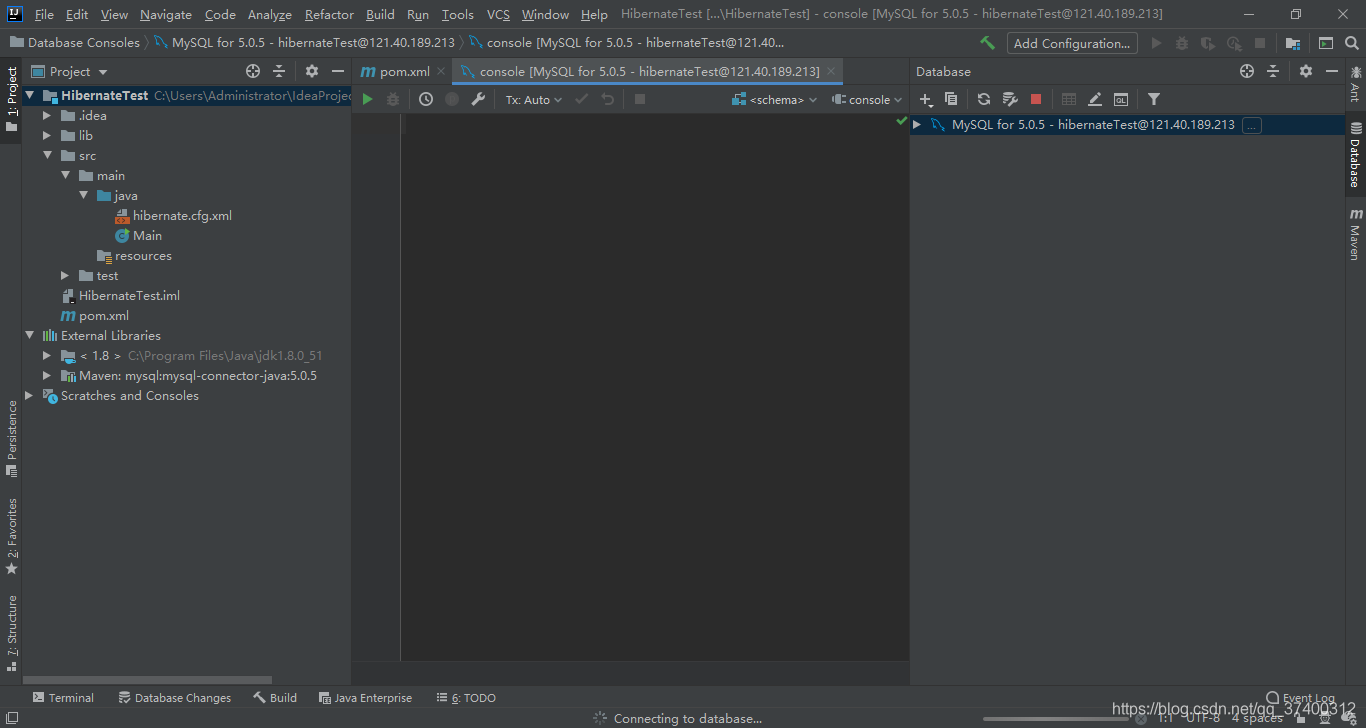Viewport: 1366px width, 728px height.
Task: Select the Main class file
Action: click(x=138, y=235)
